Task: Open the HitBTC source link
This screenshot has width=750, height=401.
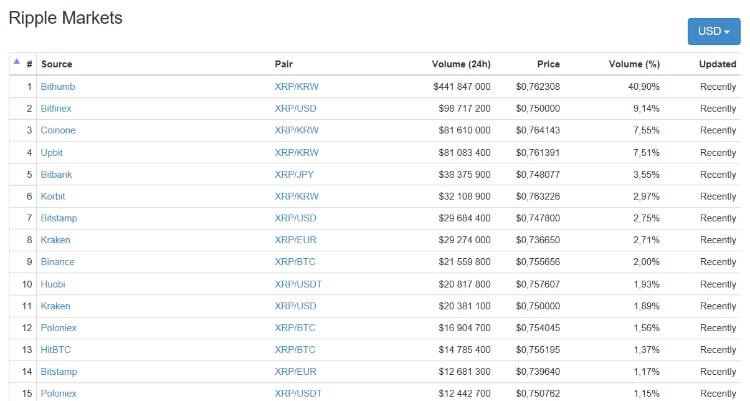Action: (56, 350)
